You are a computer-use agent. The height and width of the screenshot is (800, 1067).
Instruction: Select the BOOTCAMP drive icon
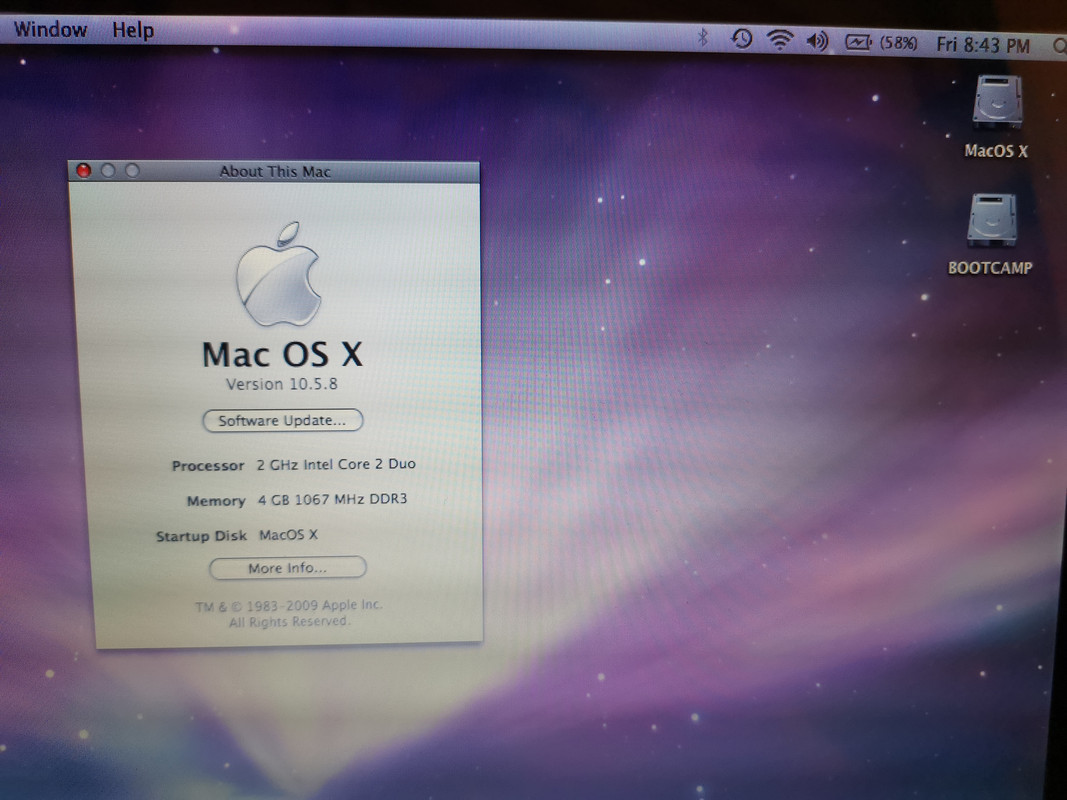click(x=992, y=220)
